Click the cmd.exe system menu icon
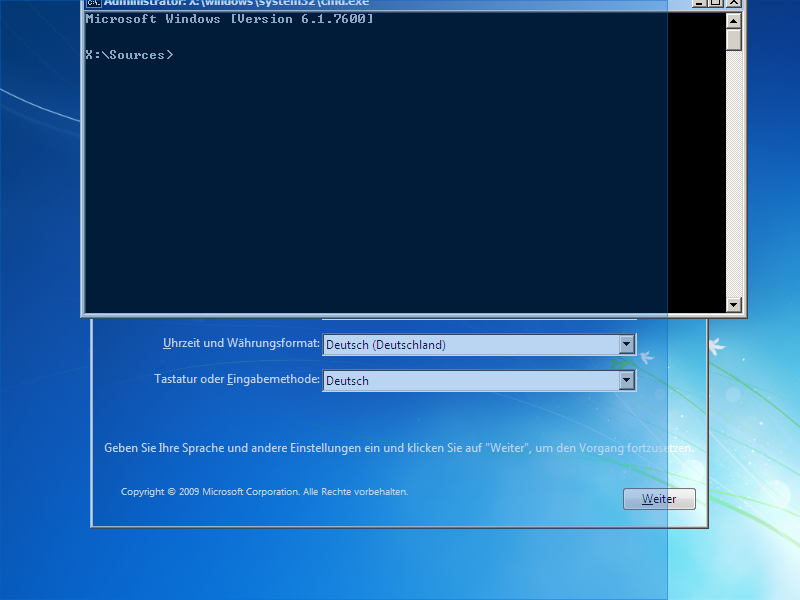 point(93,3)
